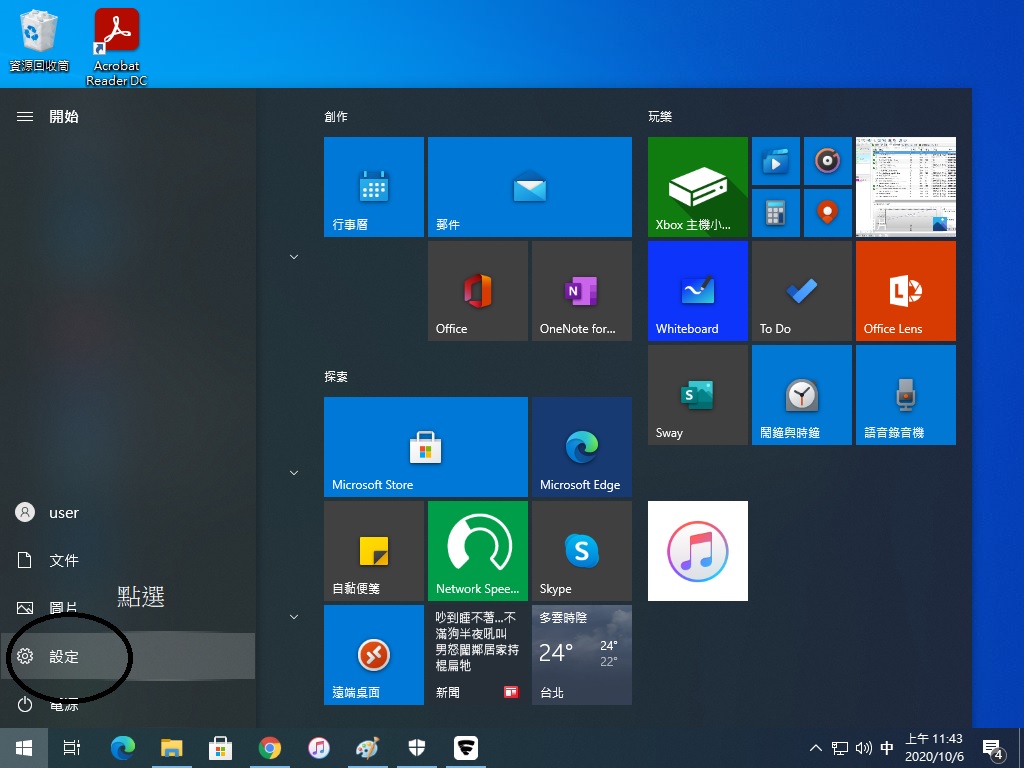Viewport: 1024px width, 768px height.
Task: Click the 創作 group header
Action: 336,116
